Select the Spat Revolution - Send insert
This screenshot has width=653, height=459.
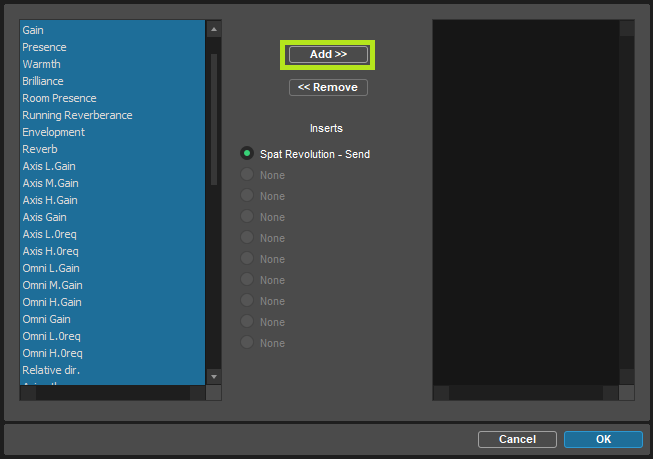246,154
